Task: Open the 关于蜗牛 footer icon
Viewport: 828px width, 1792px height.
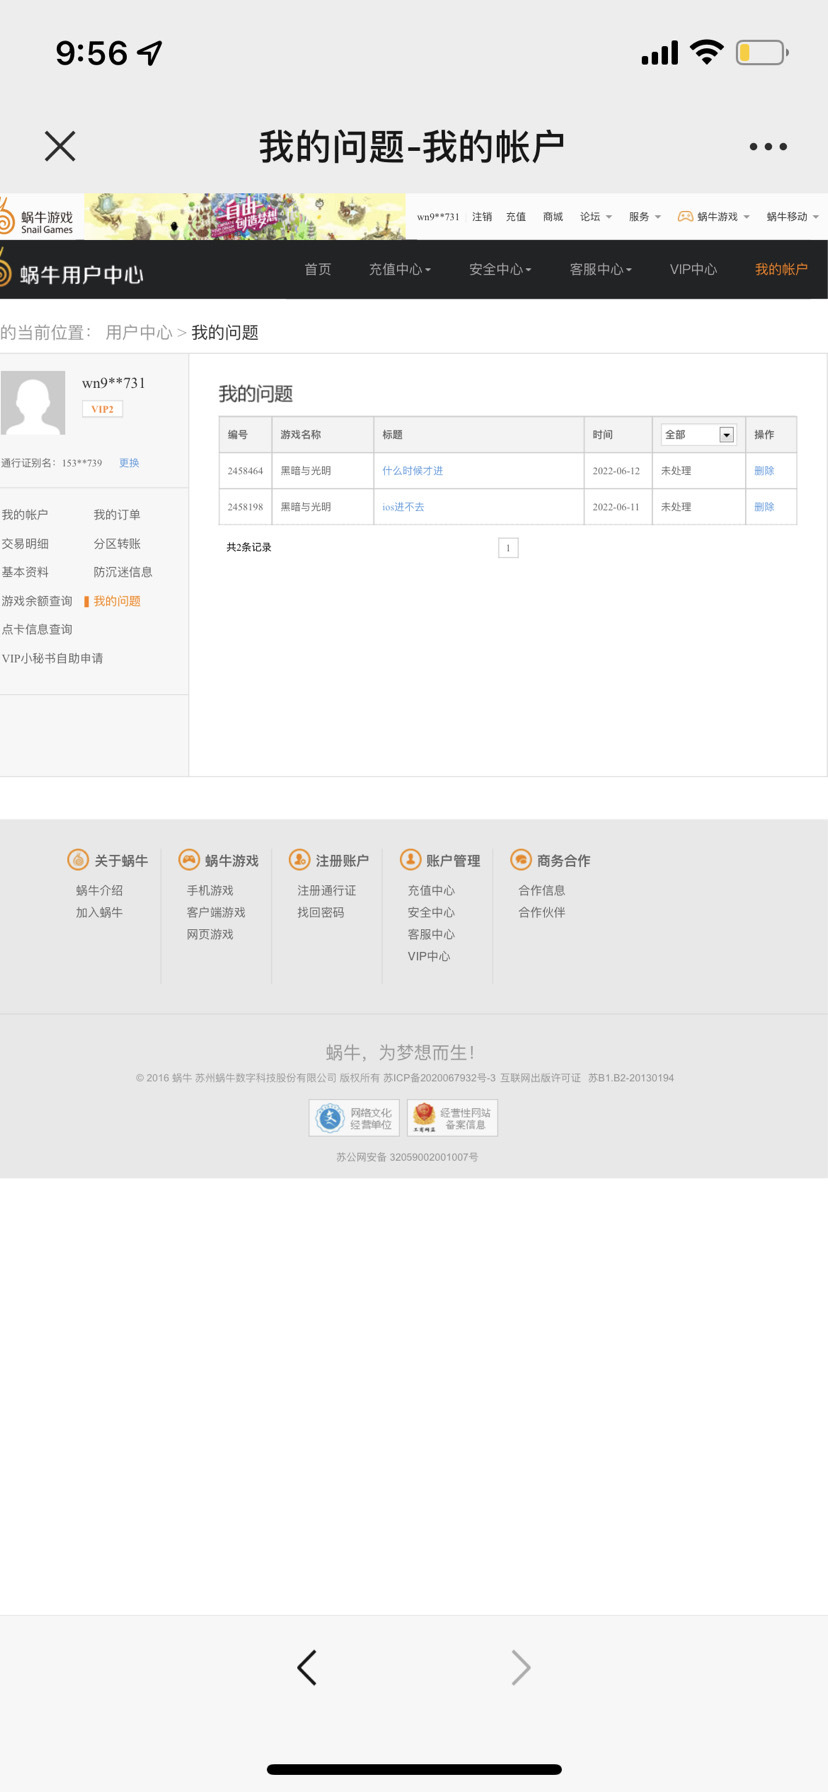Action: point(77,860)
